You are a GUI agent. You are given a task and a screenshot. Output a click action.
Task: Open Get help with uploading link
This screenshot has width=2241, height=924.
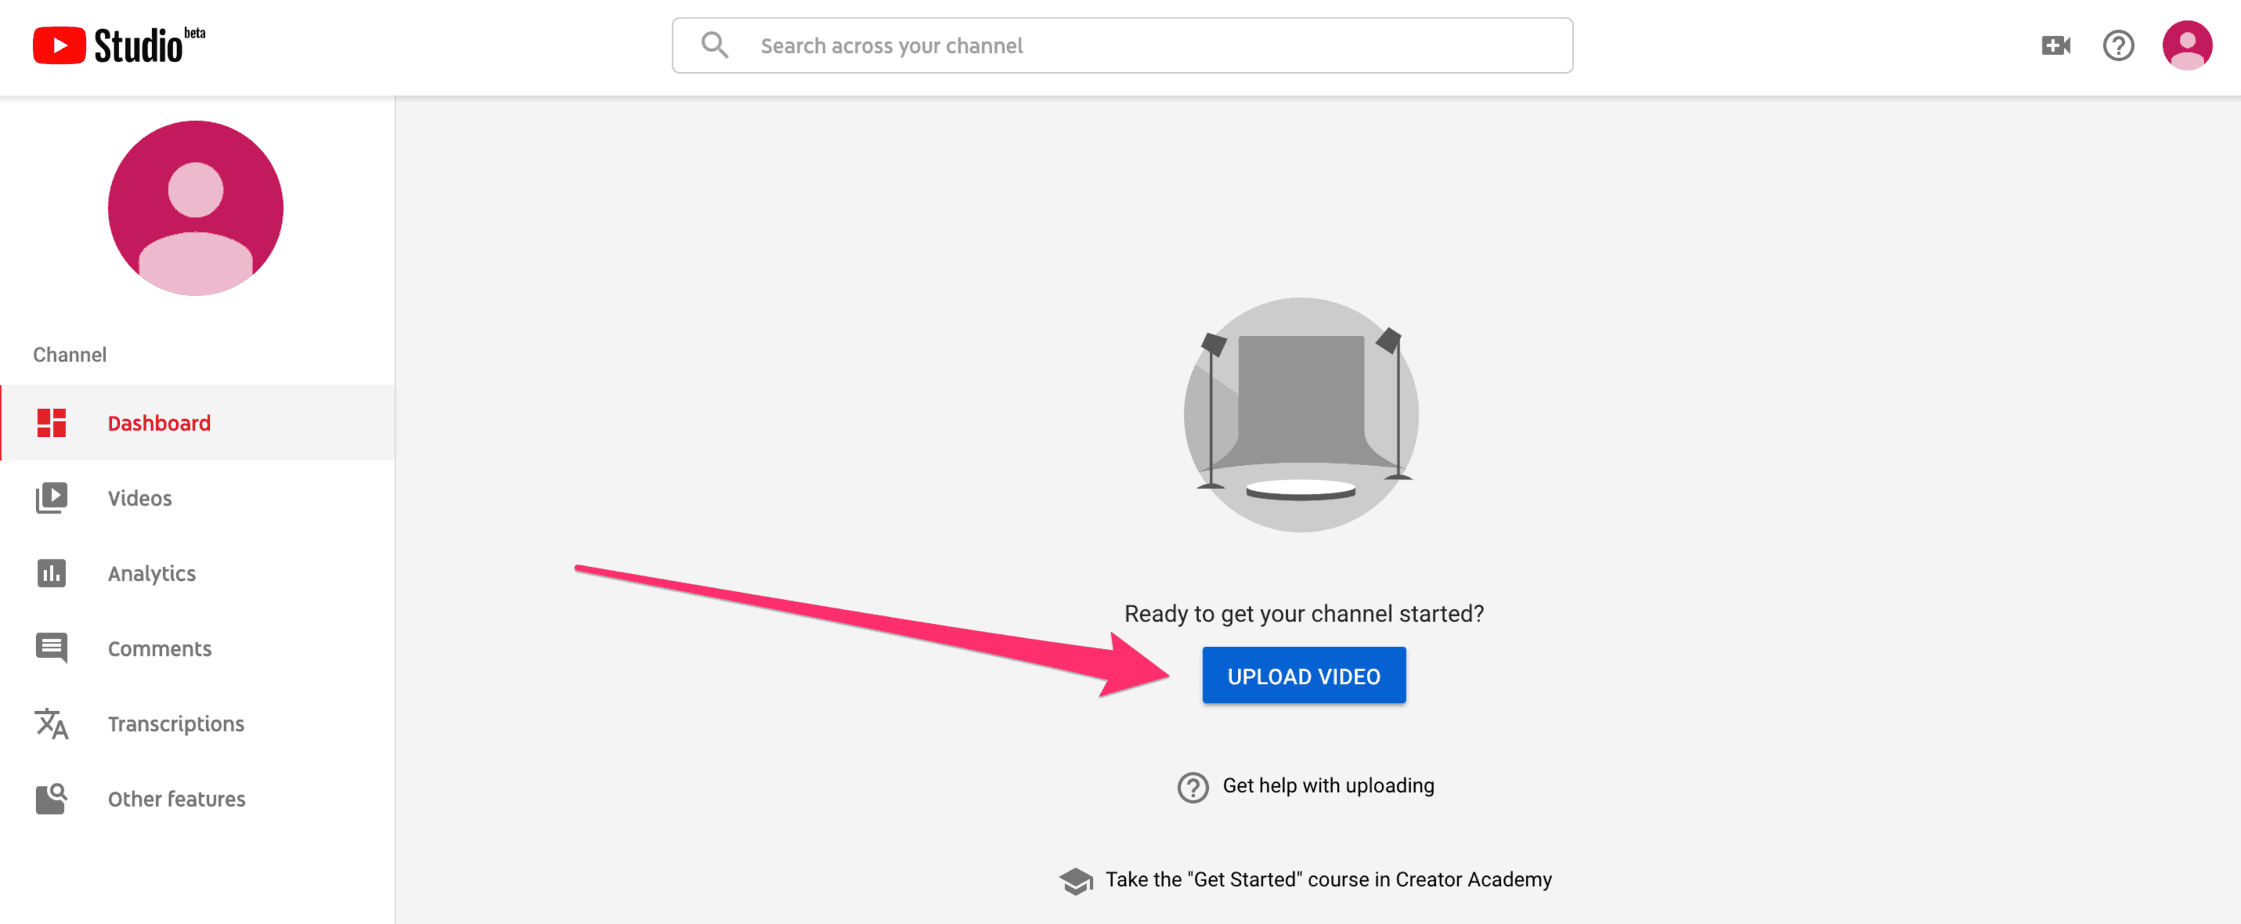click(1328, 786)
